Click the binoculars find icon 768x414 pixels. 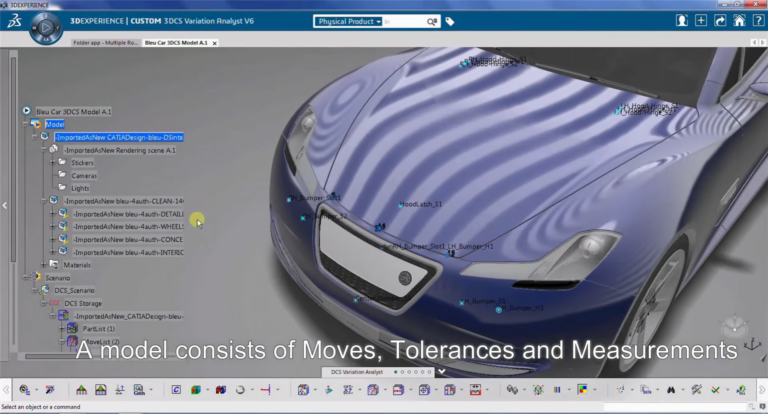pyautogui.click(x=671, y=390)
